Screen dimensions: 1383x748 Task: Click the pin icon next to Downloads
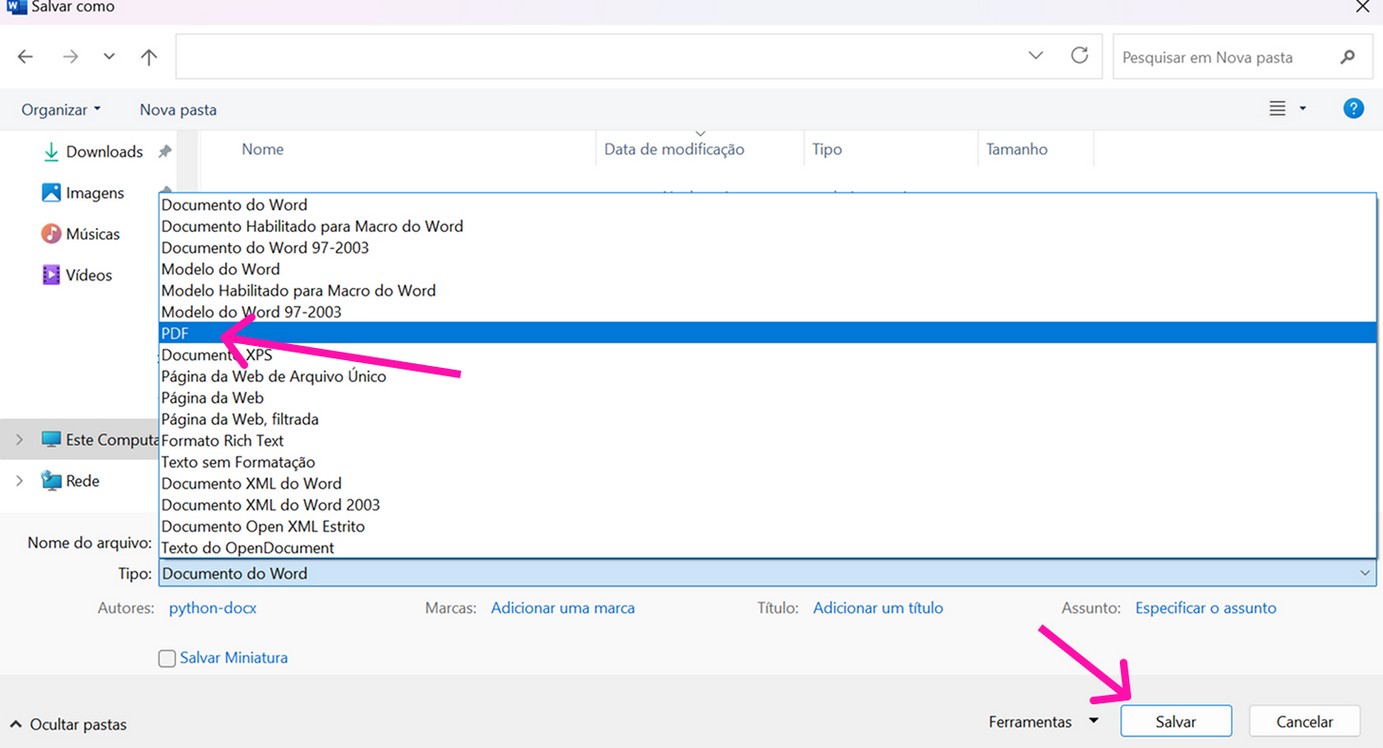click(165, 152)
